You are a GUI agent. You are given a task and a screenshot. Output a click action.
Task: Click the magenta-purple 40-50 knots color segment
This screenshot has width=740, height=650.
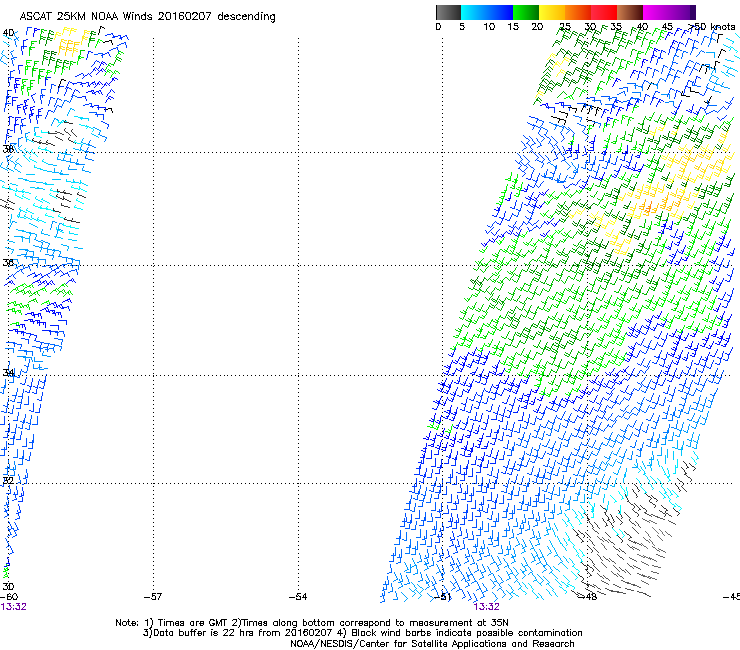669,12
